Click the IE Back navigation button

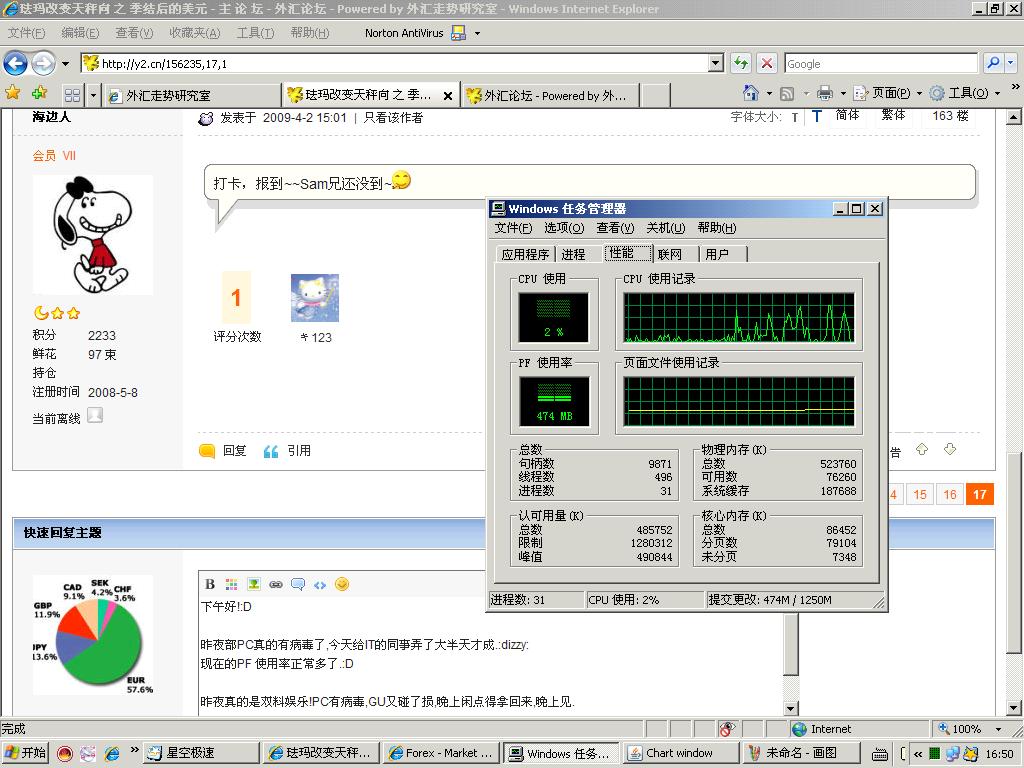pyautogui.click(x=15, y=64)
